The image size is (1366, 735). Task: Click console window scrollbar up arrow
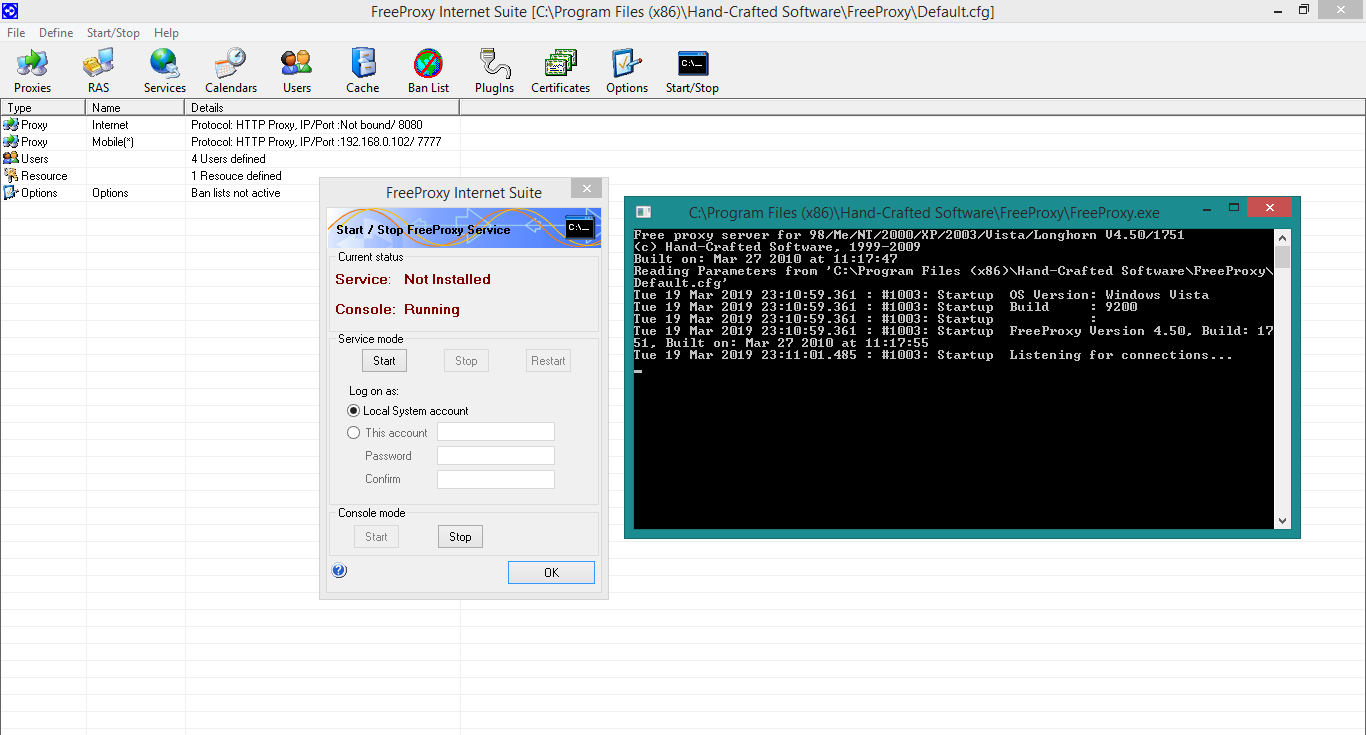point(1283,237)
